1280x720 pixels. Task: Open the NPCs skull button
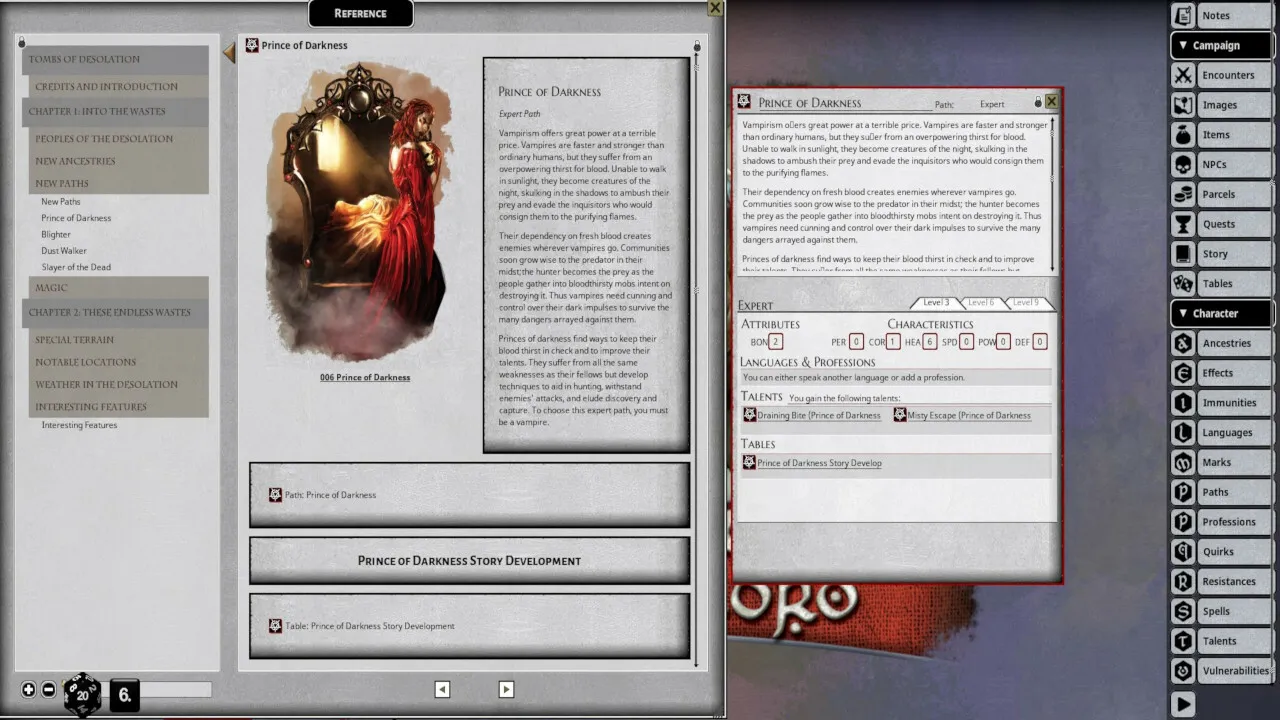point(1221,164)
